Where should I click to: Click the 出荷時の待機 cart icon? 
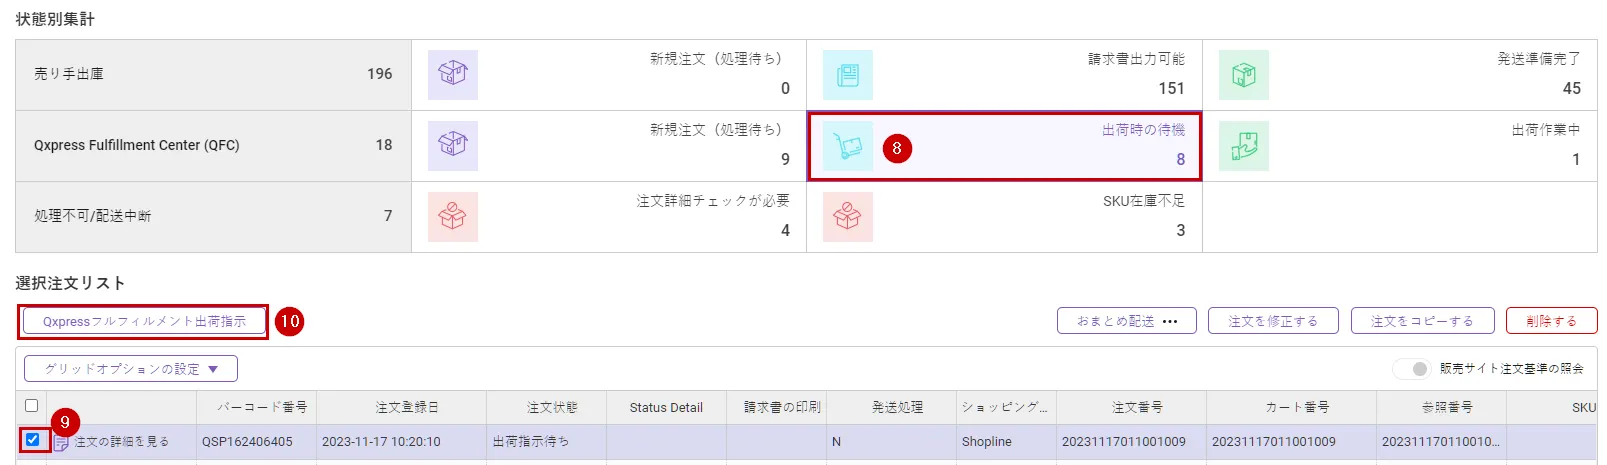click(847, 146)
